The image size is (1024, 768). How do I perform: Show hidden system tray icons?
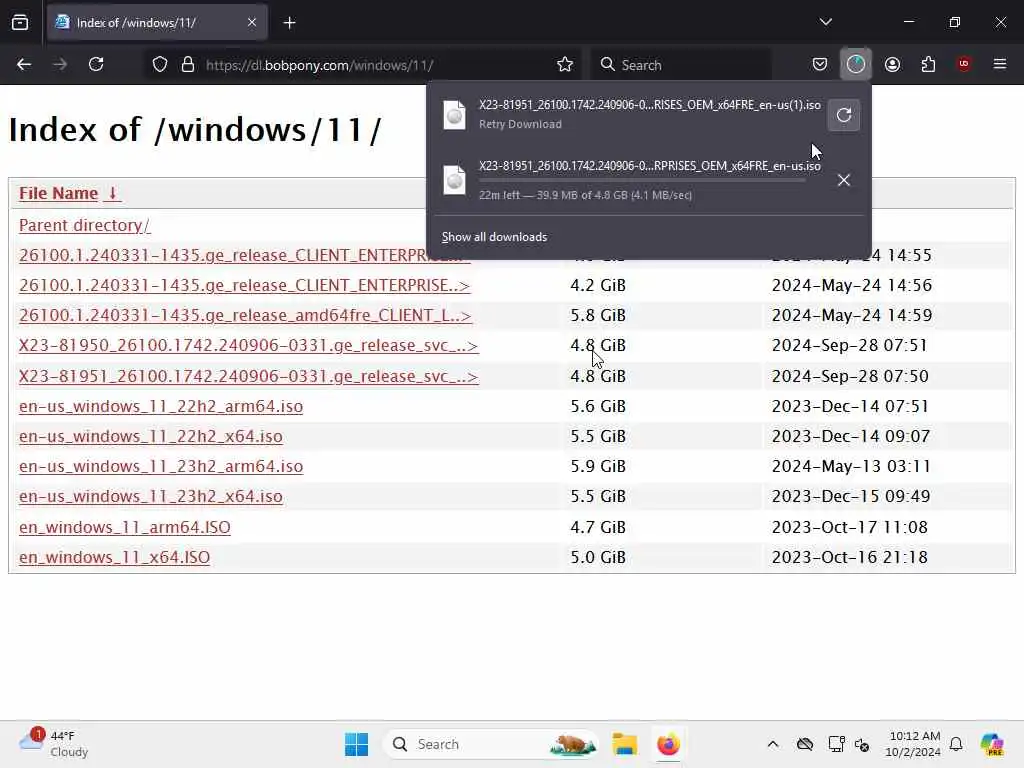coord(773,744)
